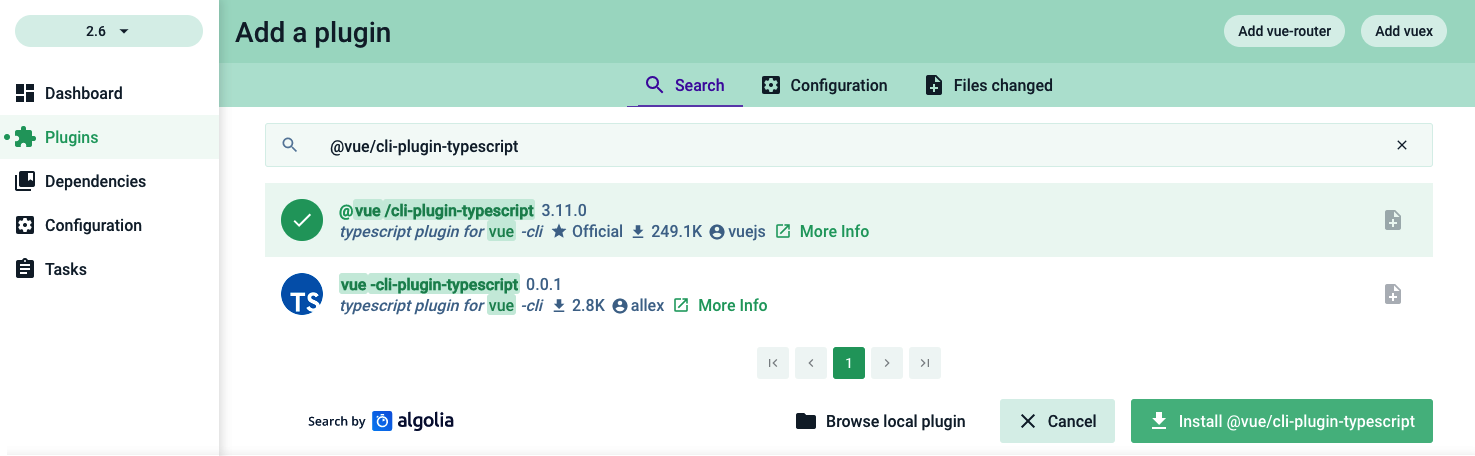This screenshot has height=456, width=1475.
Task: Open the 2.6 project version dropdown
Action: [109, 31]
